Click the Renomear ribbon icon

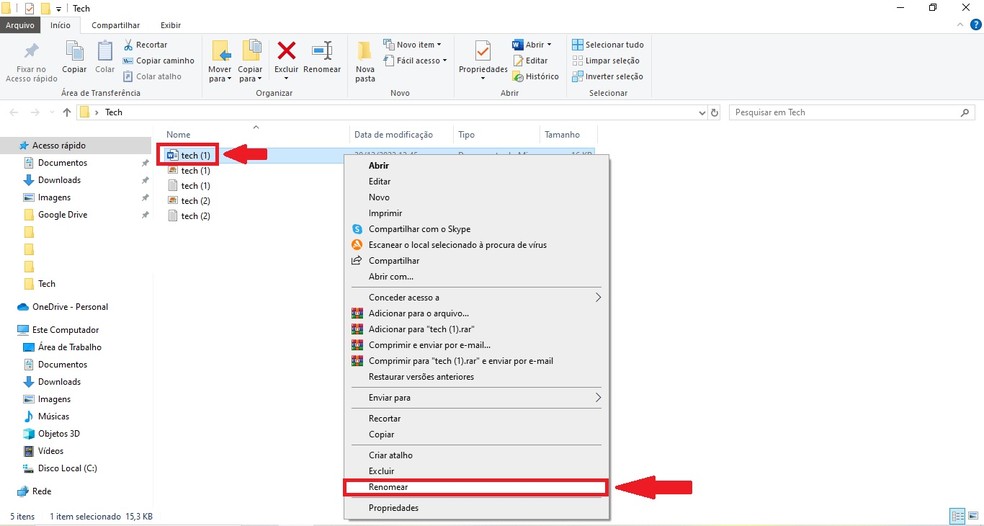(322, 51)
